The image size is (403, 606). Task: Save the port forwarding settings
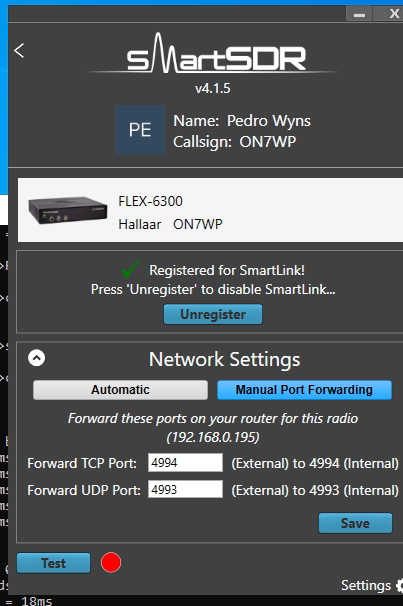point(355,523)
